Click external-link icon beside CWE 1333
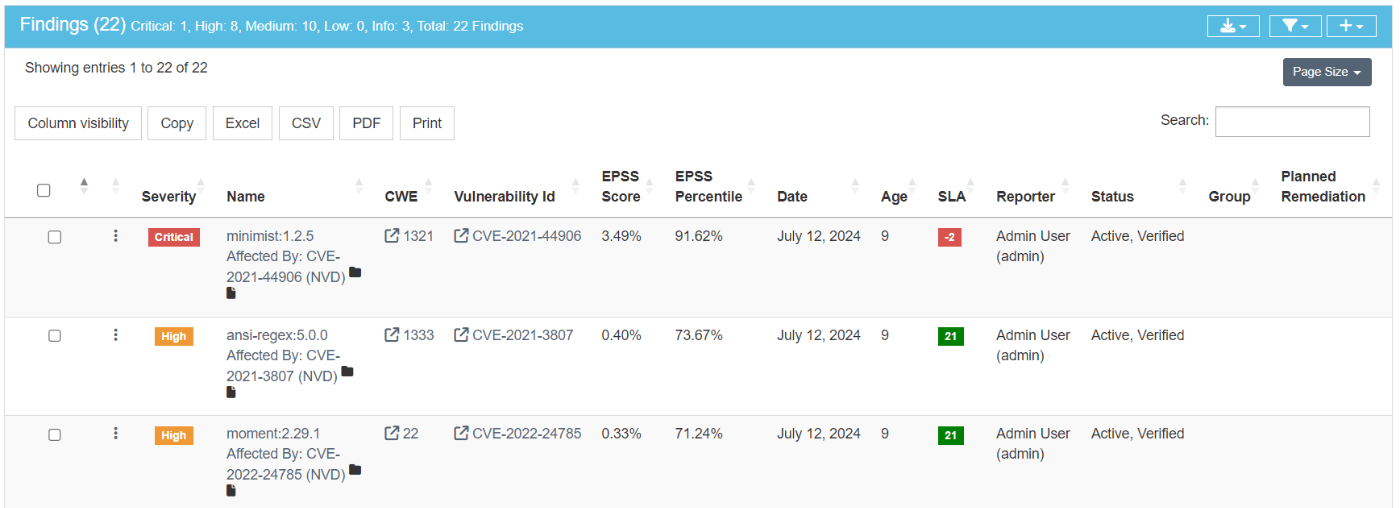Image resolution: width=1400 pixels, height=508 pixels. 392,335
